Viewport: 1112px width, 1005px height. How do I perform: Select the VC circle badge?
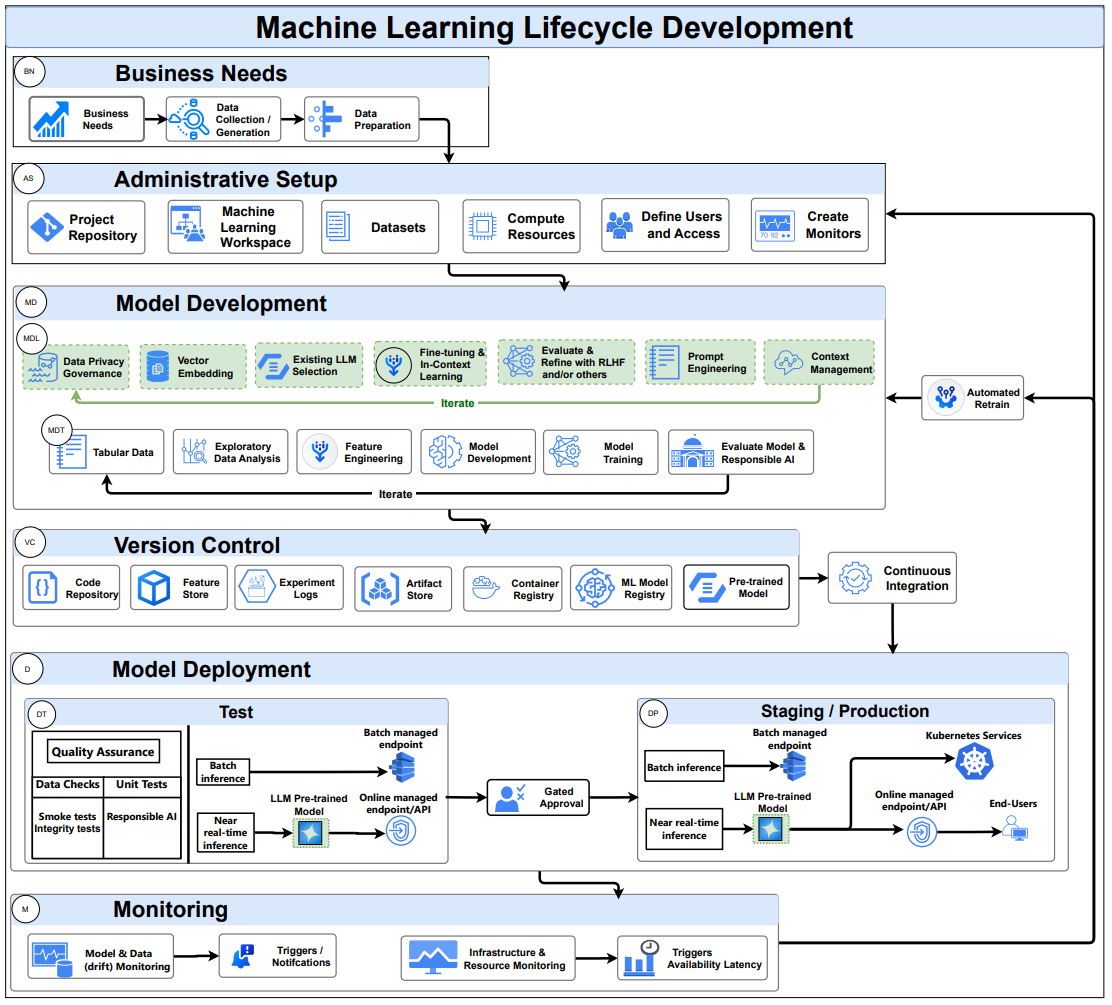click(x=30, y=543)
